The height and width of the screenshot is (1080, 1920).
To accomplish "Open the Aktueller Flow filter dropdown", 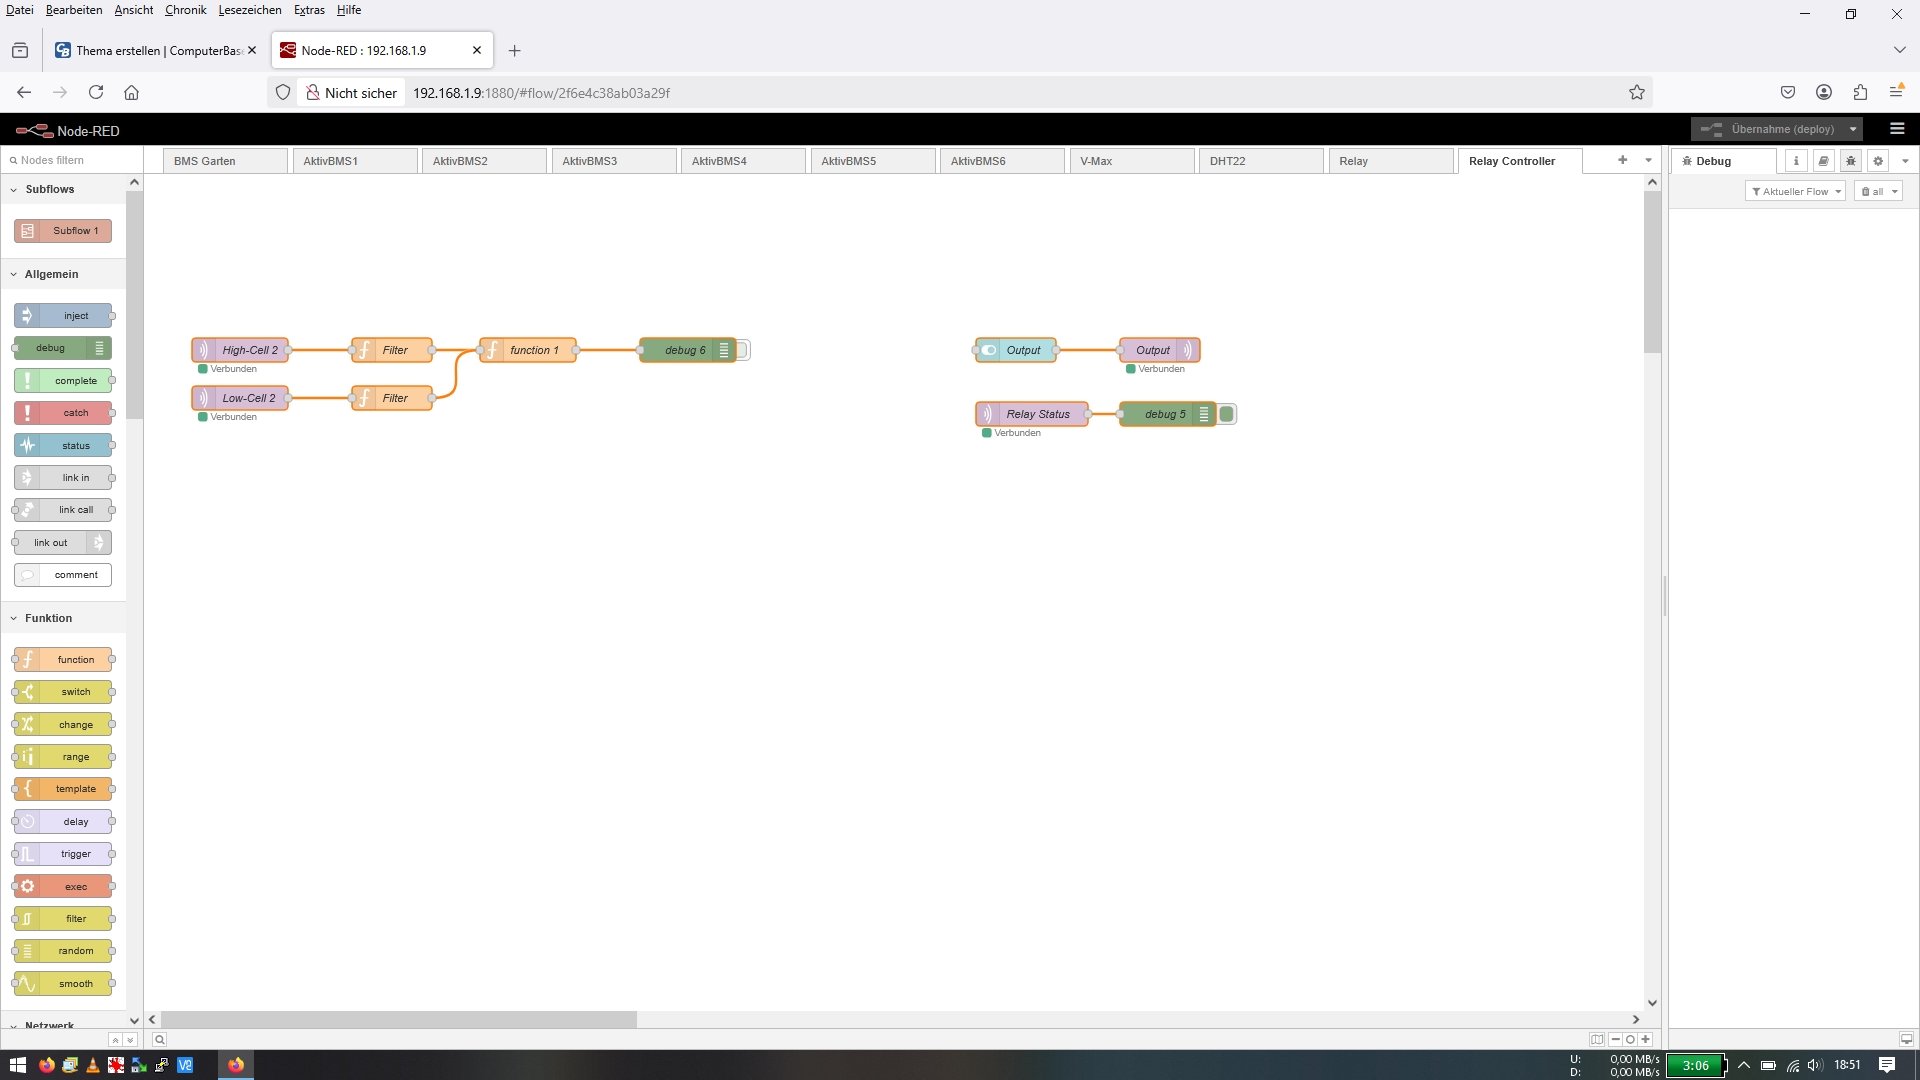I will (1795, 191).
